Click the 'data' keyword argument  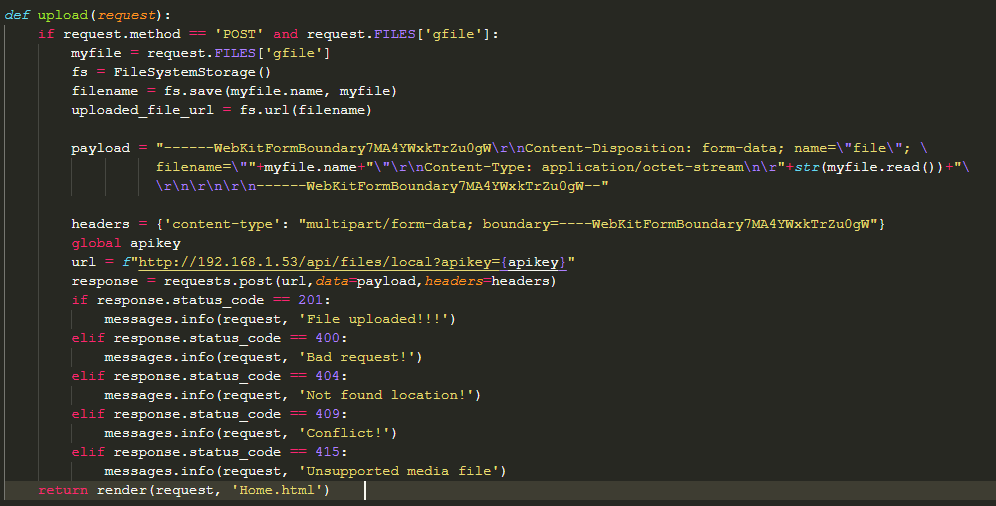(332, 281)
